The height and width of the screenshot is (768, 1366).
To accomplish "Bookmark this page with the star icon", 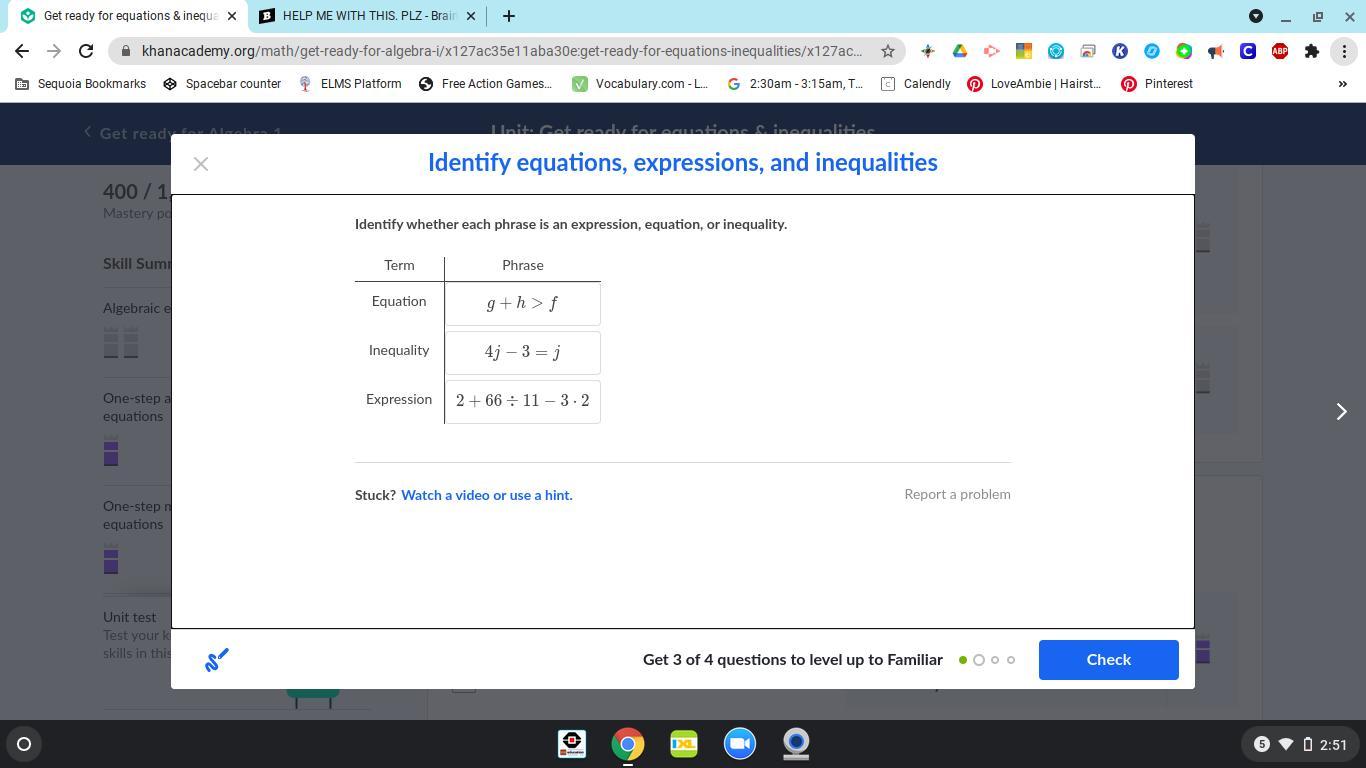I will [887, 51].
